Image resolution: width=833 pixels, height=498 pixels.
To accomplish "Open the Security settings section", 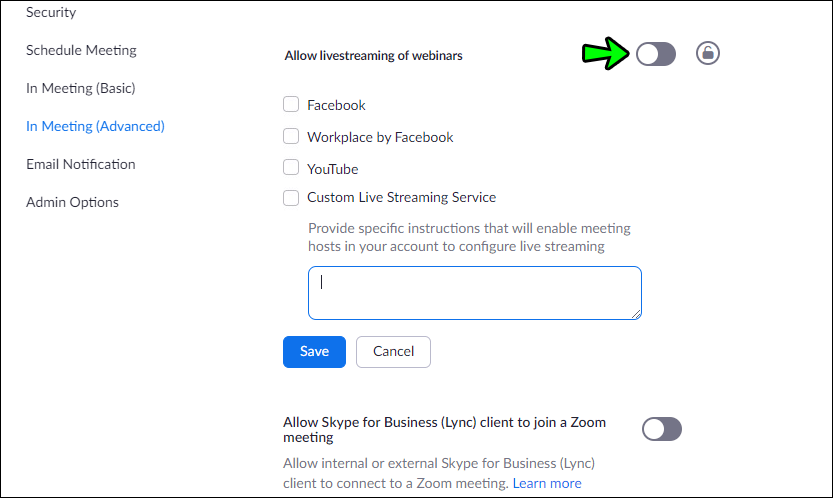I will coord(51,12).
